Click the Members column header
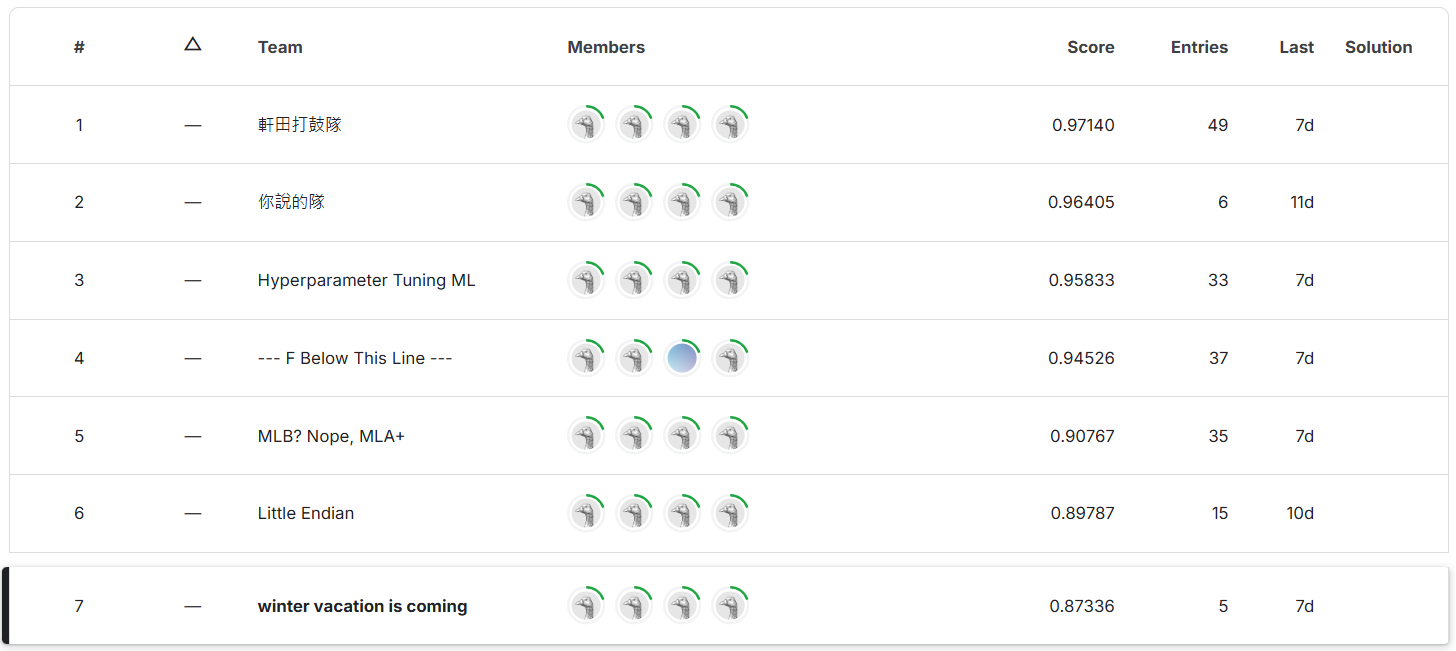Screen dimensions: 1456x651 point(606,47)
